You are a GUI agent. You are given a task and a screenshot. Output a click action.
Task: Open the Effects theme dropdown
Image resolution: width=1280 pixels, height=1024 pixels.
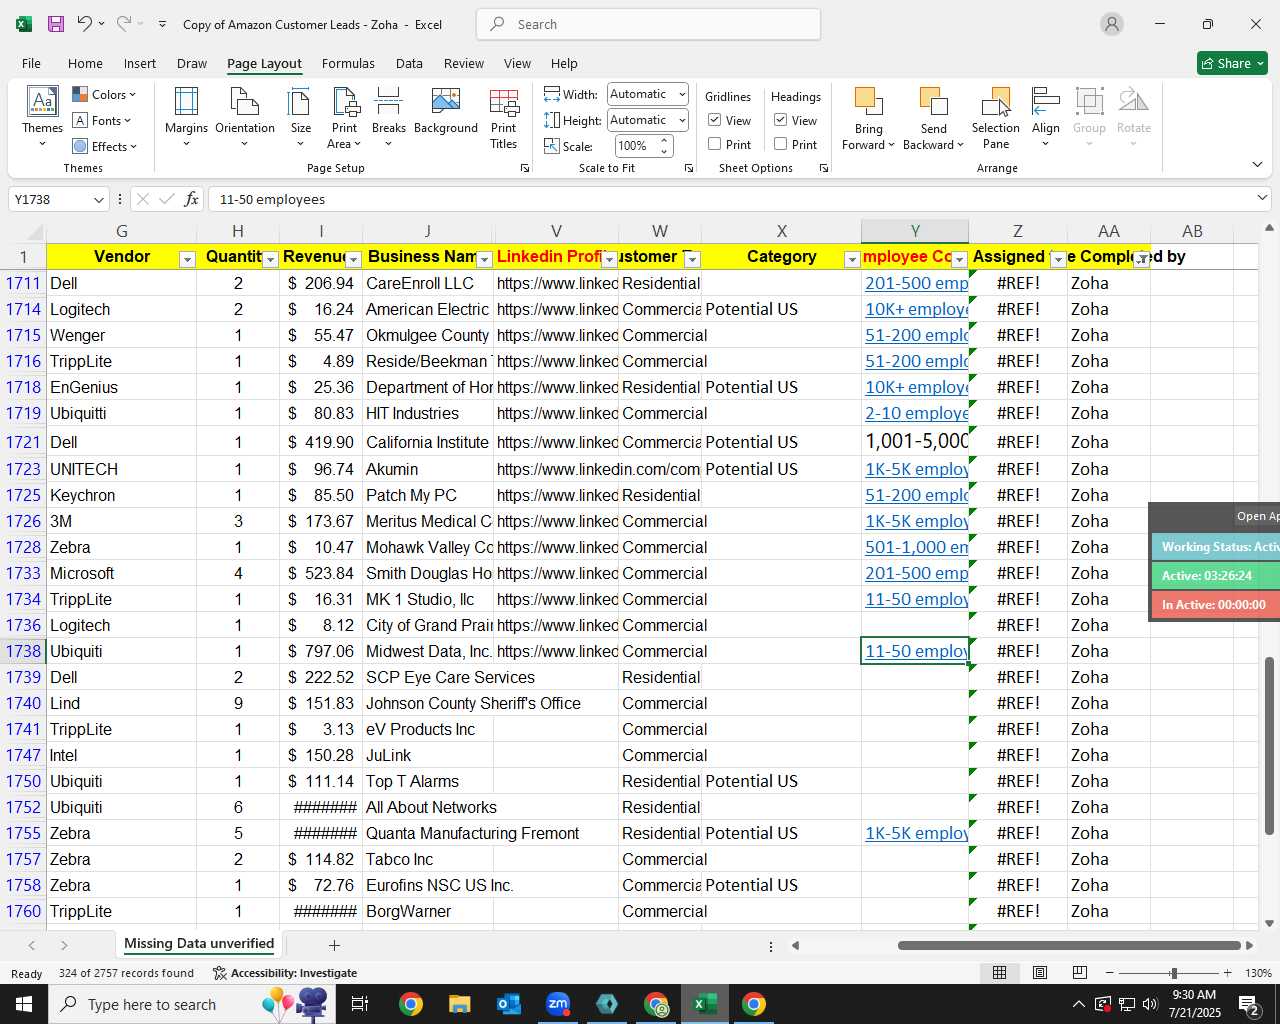point(104,147)
